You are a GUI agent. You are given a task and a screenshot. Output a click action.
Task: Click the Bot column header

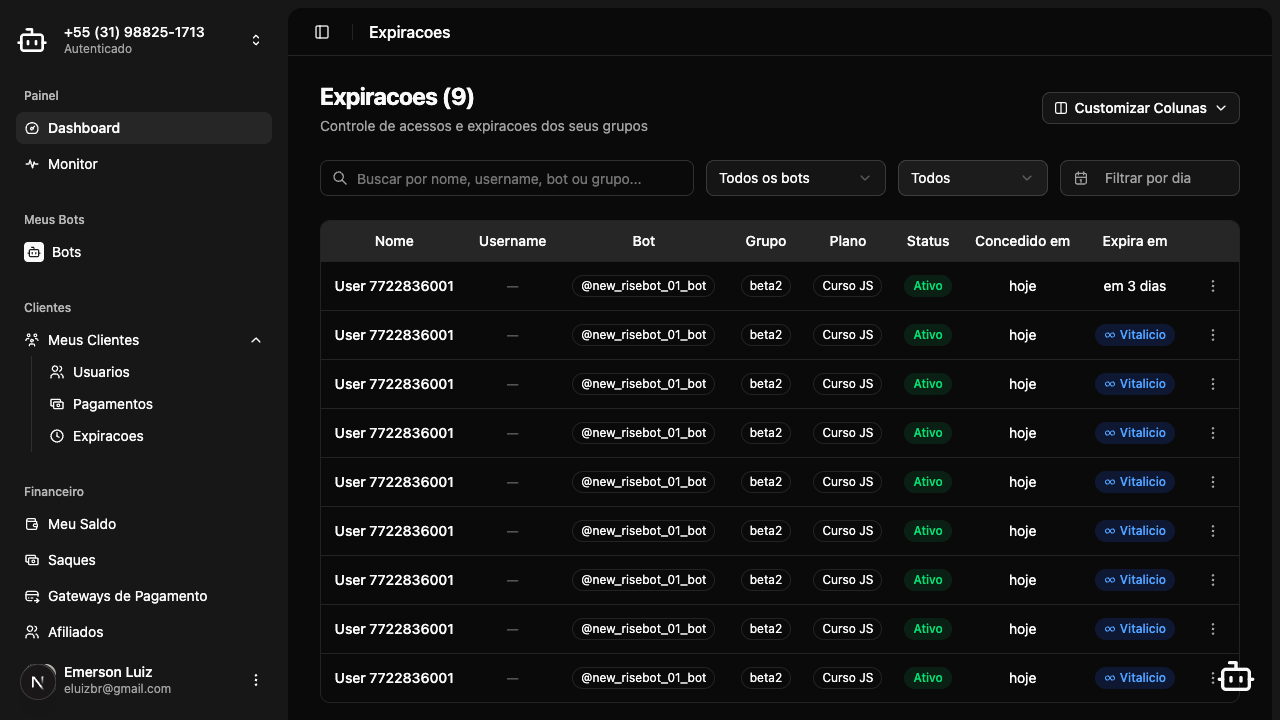click(x=644, y=241)
